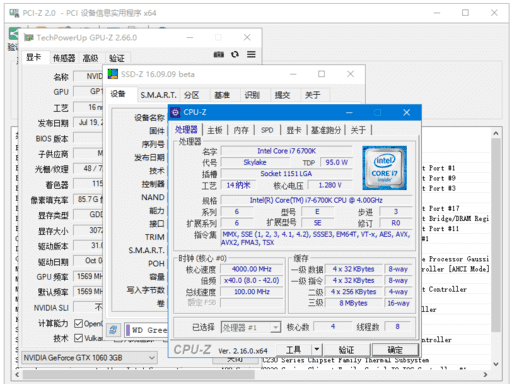Select the S.M.A.R.T. tab in SSD-Z
The height and width of the screenshot is (384, 512).
click(x=158, y=95)
